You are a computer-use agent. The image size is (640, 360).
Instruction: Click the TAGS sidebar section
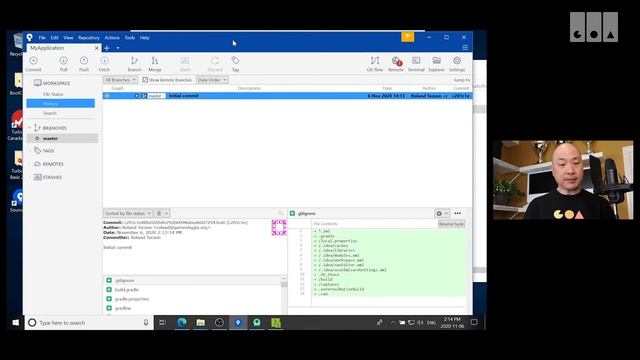tap(48, 151)
